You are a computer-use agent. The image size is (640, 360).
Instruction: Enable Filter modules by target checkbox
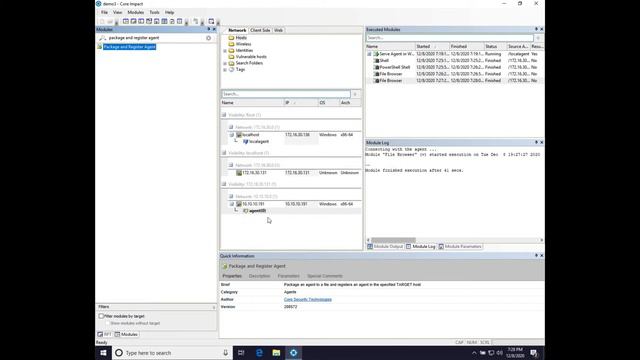pos(101,316)
